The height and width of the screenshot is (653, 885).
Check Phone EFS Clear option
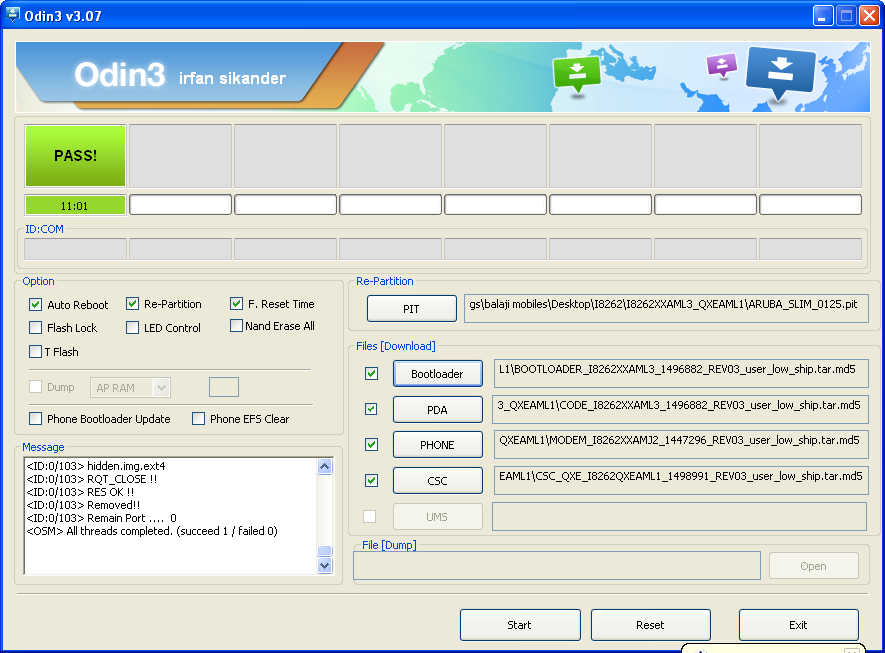pyautogui.click(x=198, y=419)
